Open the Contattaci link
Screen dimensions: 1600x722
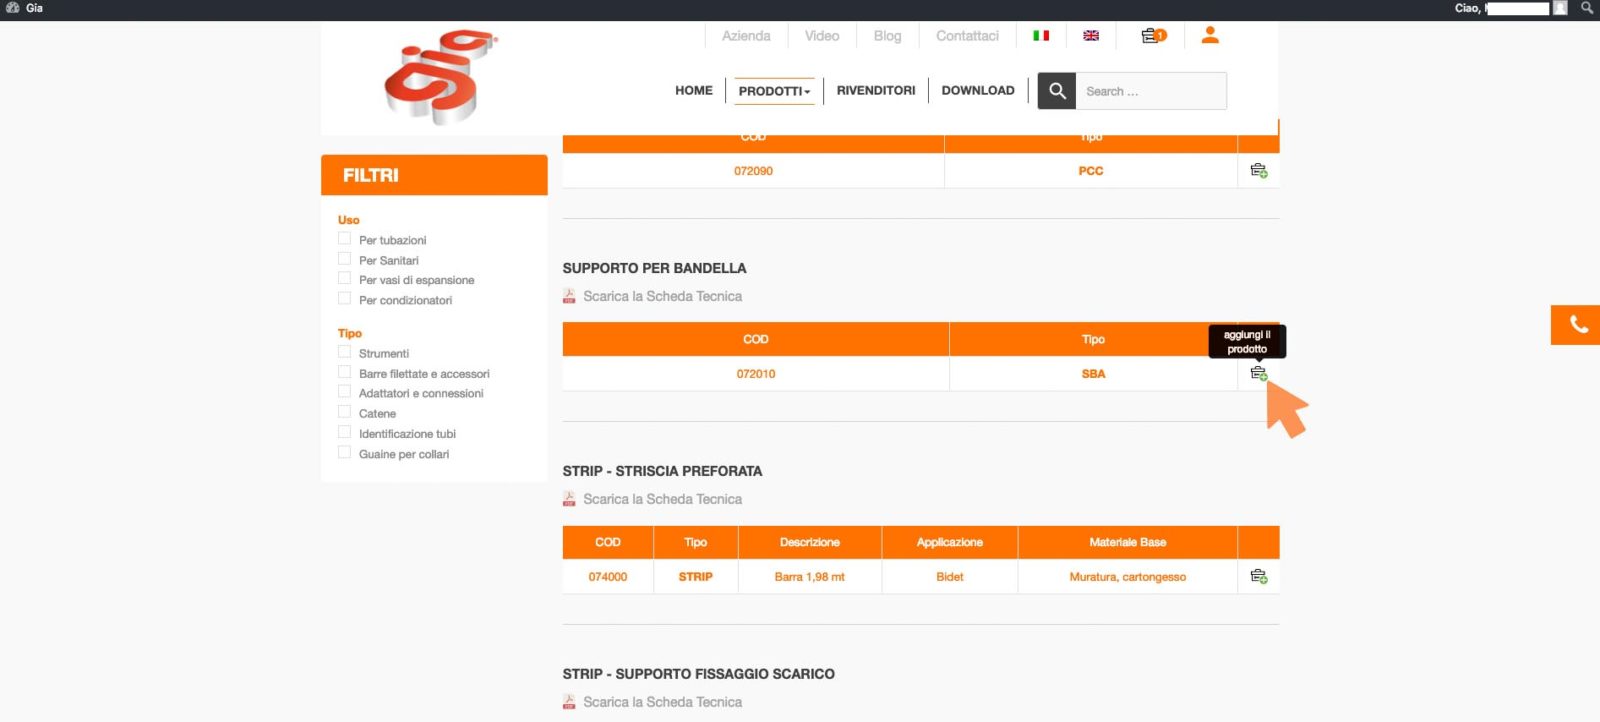(967, 36)
